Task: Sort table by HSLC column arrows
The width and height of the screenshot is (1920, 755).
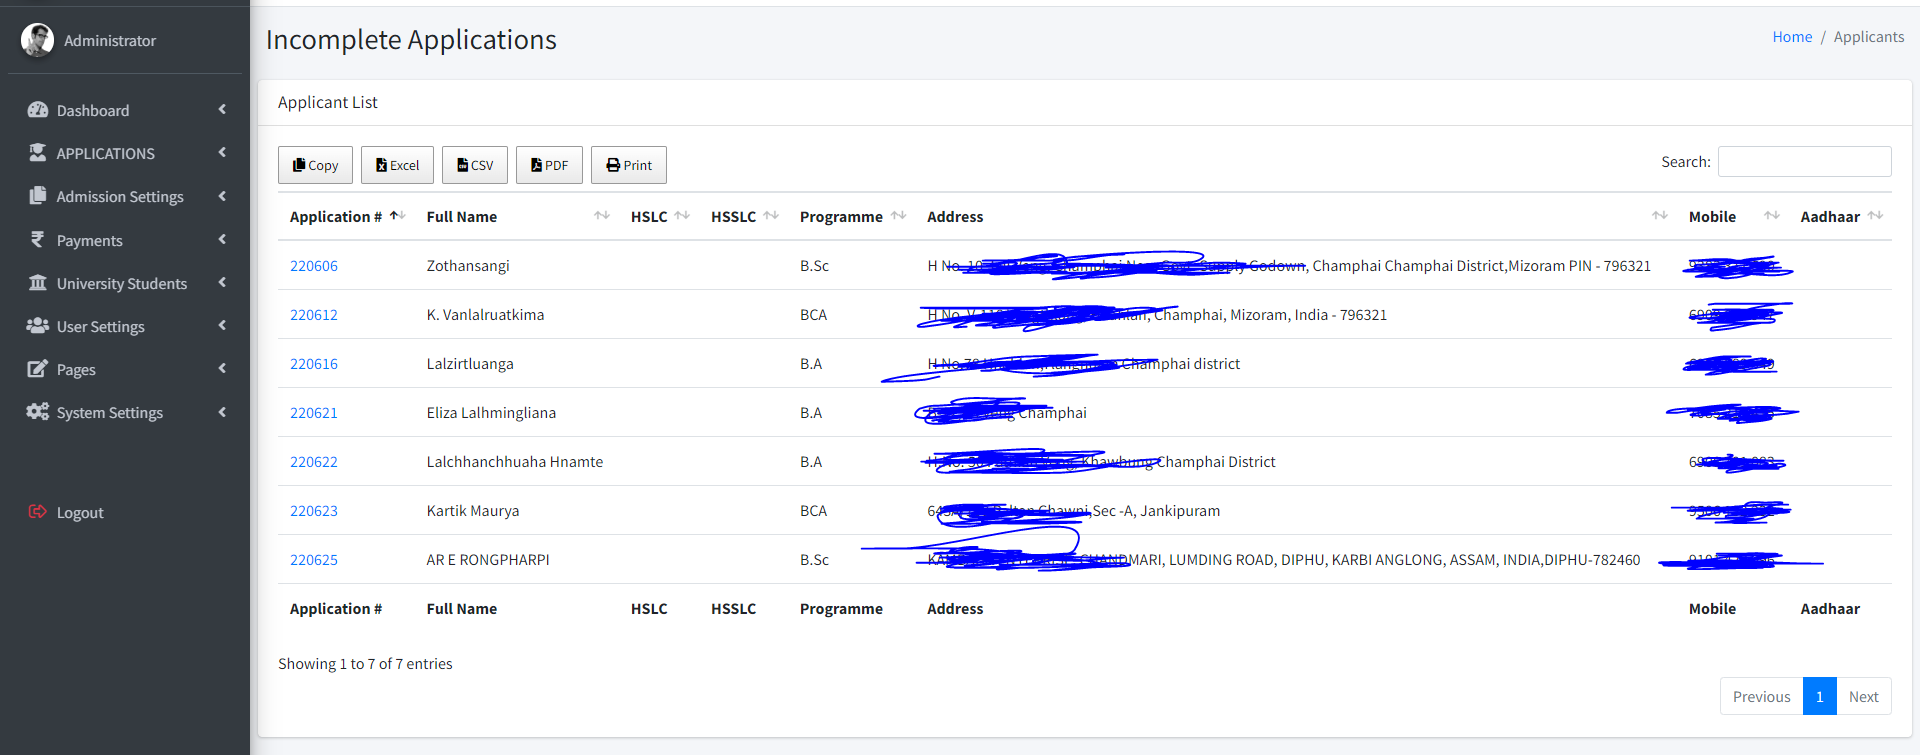Action: (x=682, y=216)
